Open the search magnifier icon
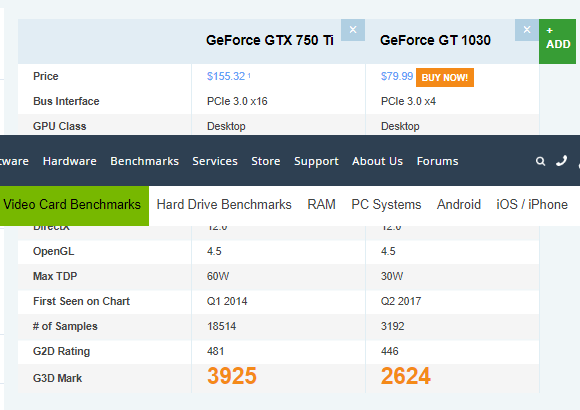Viewport: 580px width, 410px height. (540, 161)
